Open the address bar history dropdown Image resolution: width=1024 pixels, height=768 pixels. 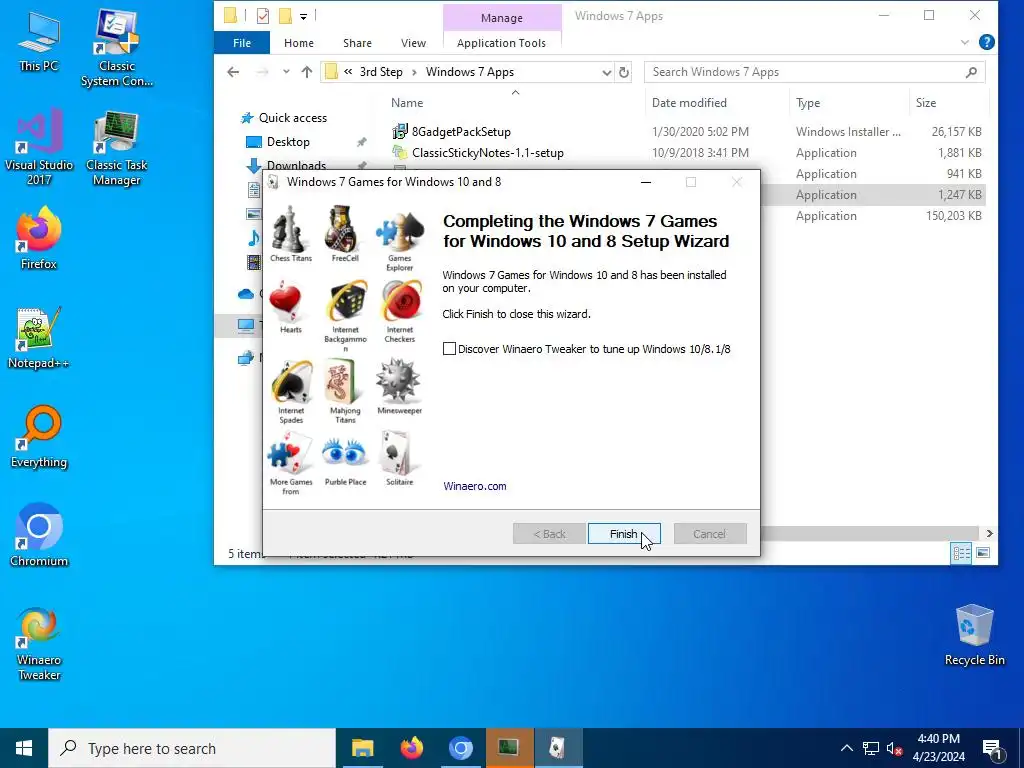point(607,72)
